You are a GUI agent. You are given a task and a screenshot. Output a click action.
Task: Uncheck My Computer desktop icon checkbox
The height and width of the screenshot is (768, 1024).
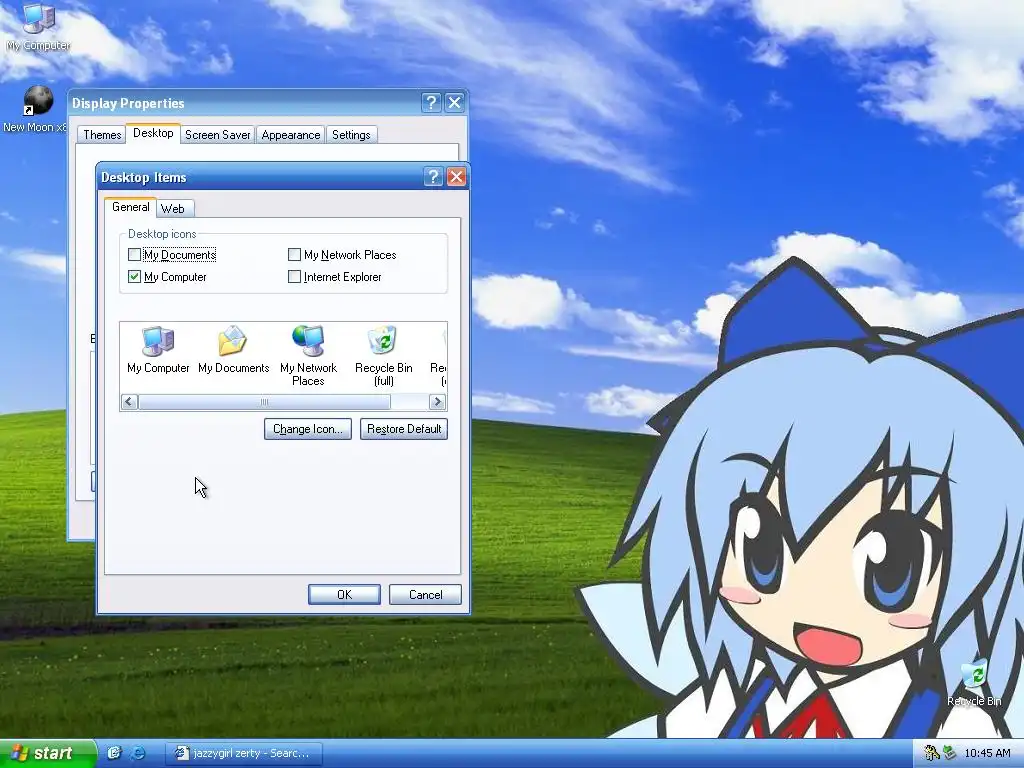(135, 277)
